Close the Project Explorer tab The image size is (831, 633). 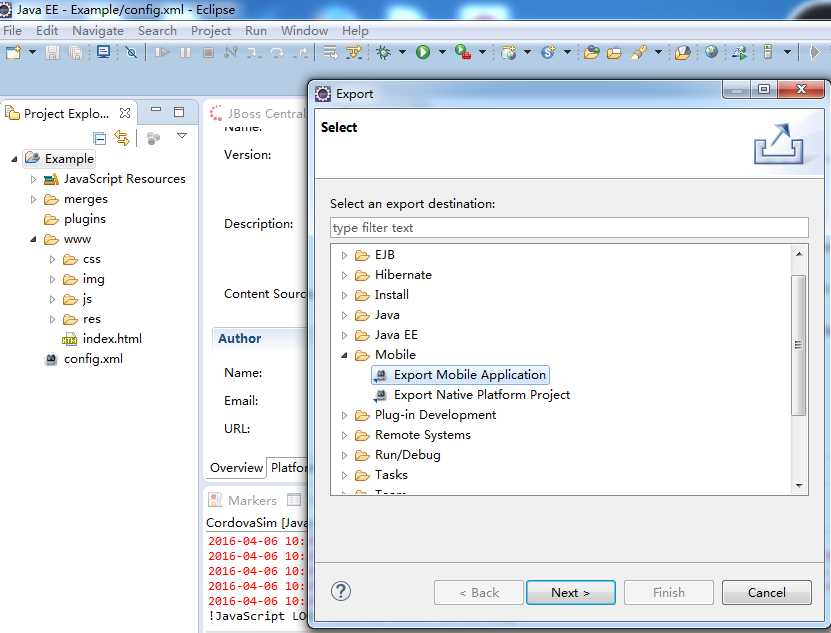click(x=125, y=113)
